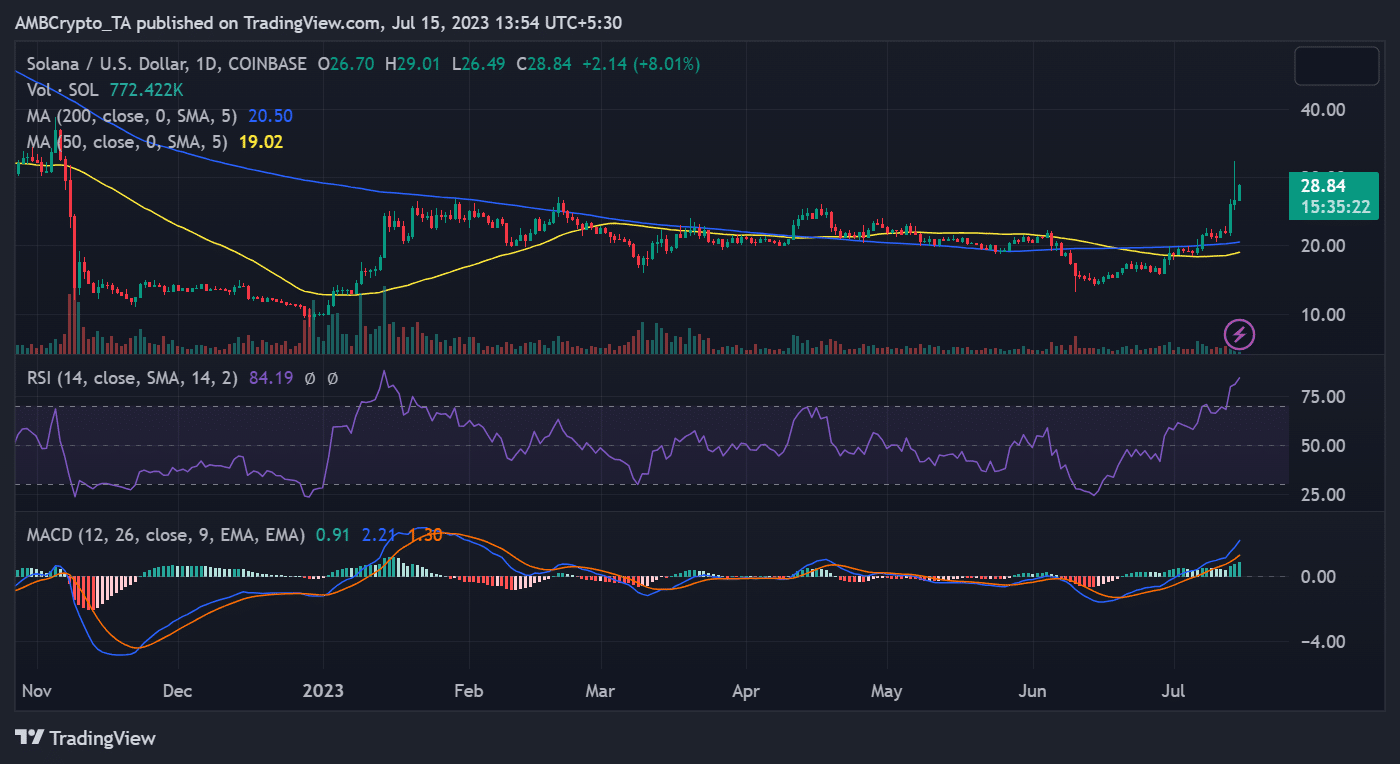The width and height of the screenshot is (1400, 764).
Task: Select the green 28.84 current price label
Action: coord(1322,186)
